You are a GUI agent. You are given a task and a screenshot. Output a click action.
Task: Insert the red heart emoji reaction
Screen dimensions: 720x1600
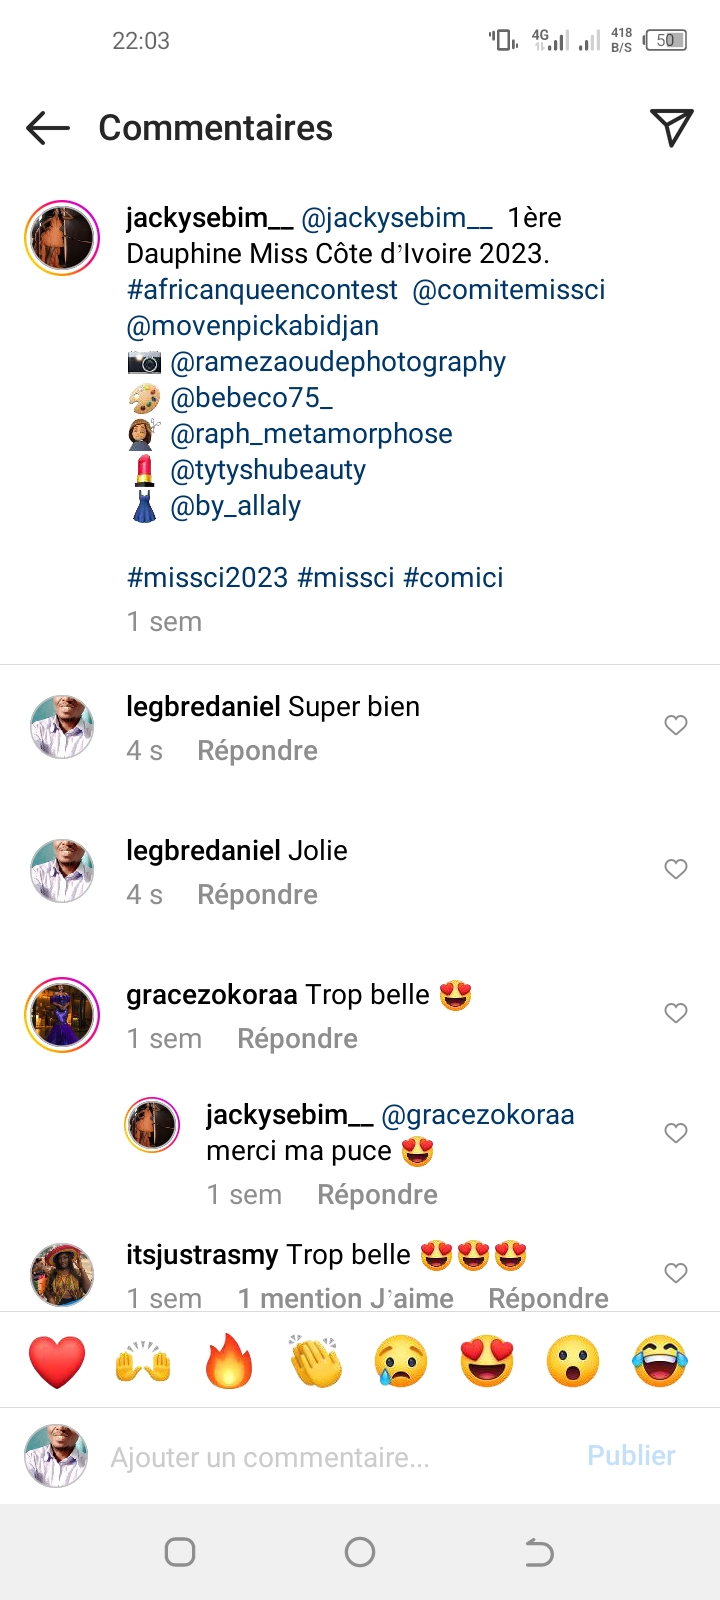[57, 1361]
